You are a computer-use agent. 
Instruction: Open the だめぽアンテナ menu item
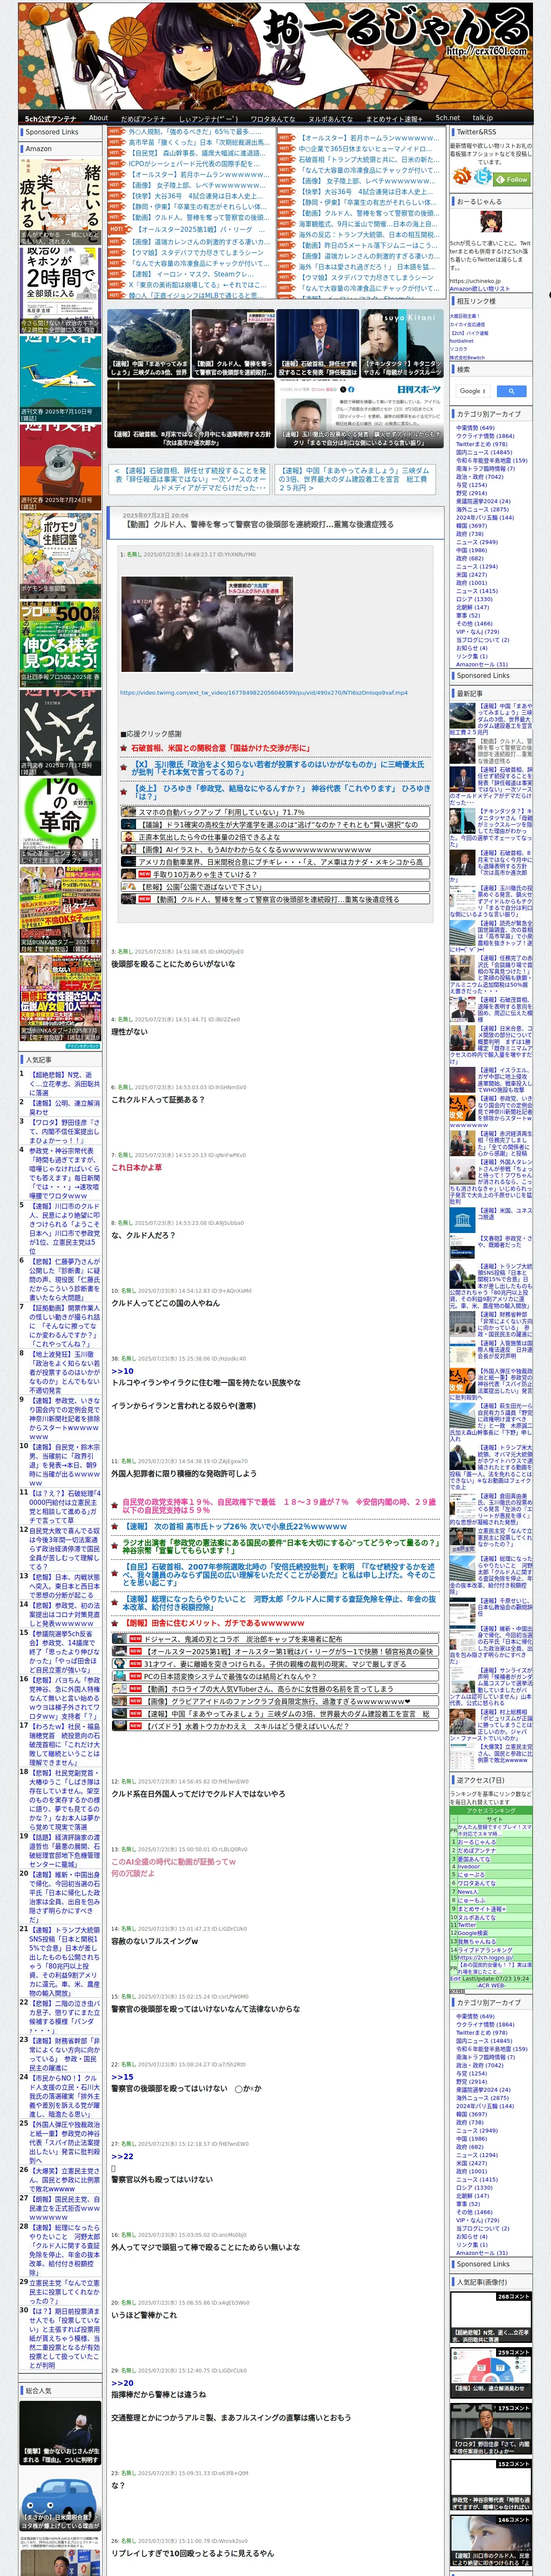tap(143, 118)
